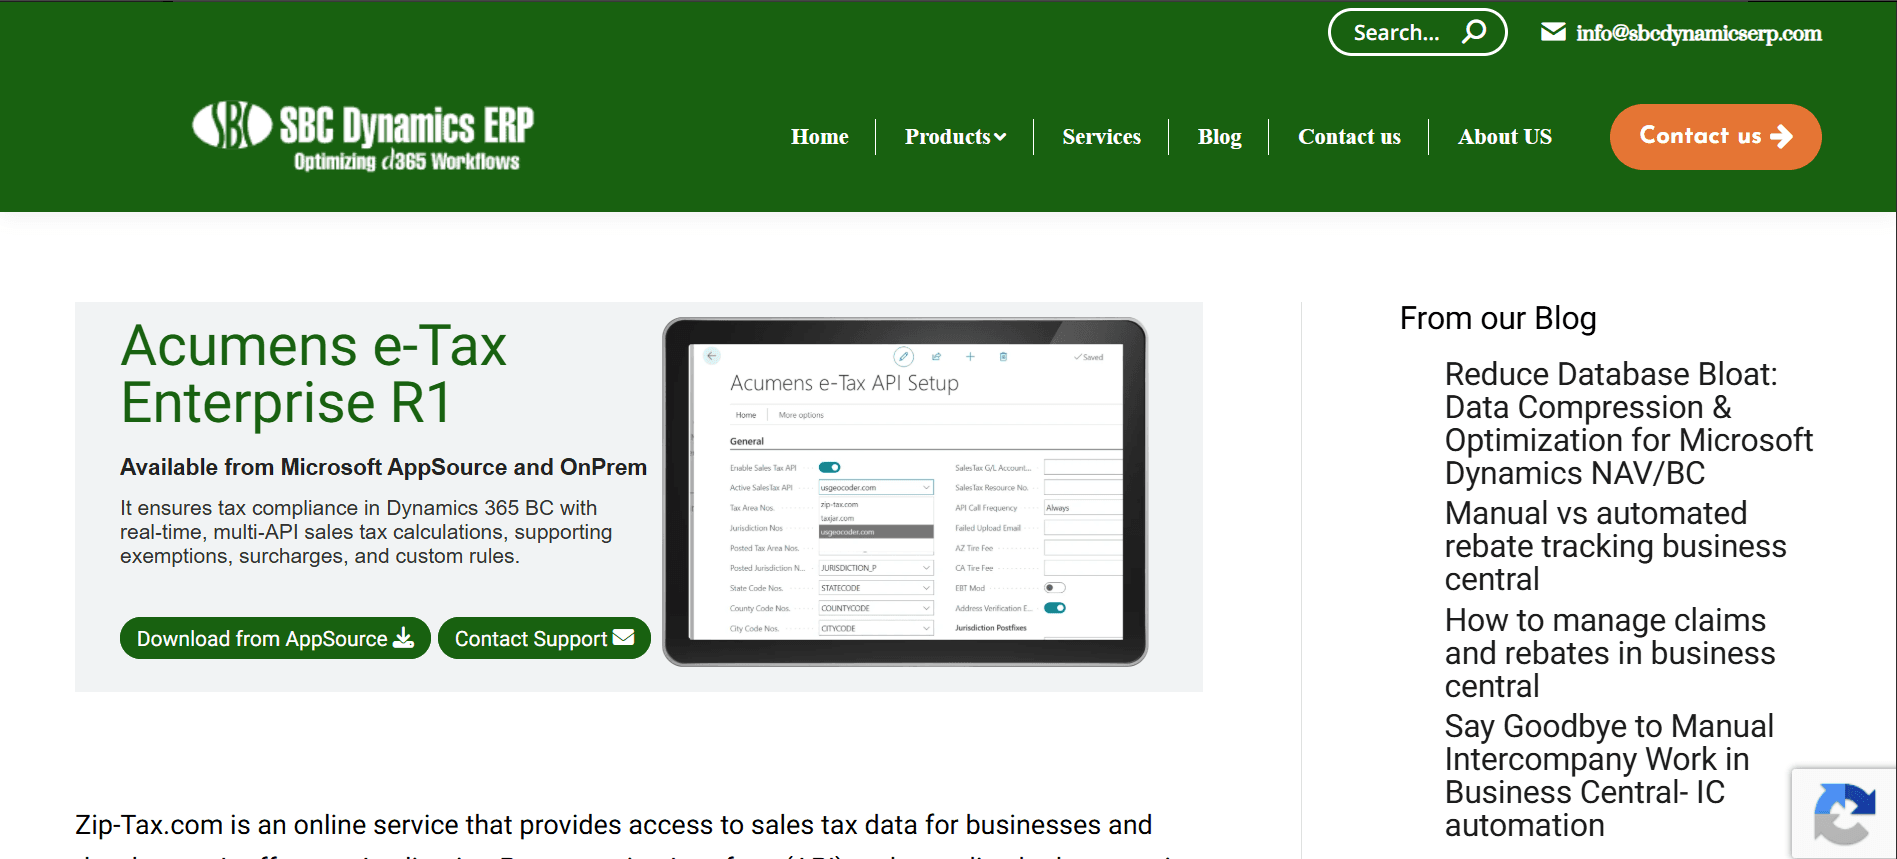Click the Contact Support button
The width and height of the screenshot is (1897, 859).
click(544, 638)
